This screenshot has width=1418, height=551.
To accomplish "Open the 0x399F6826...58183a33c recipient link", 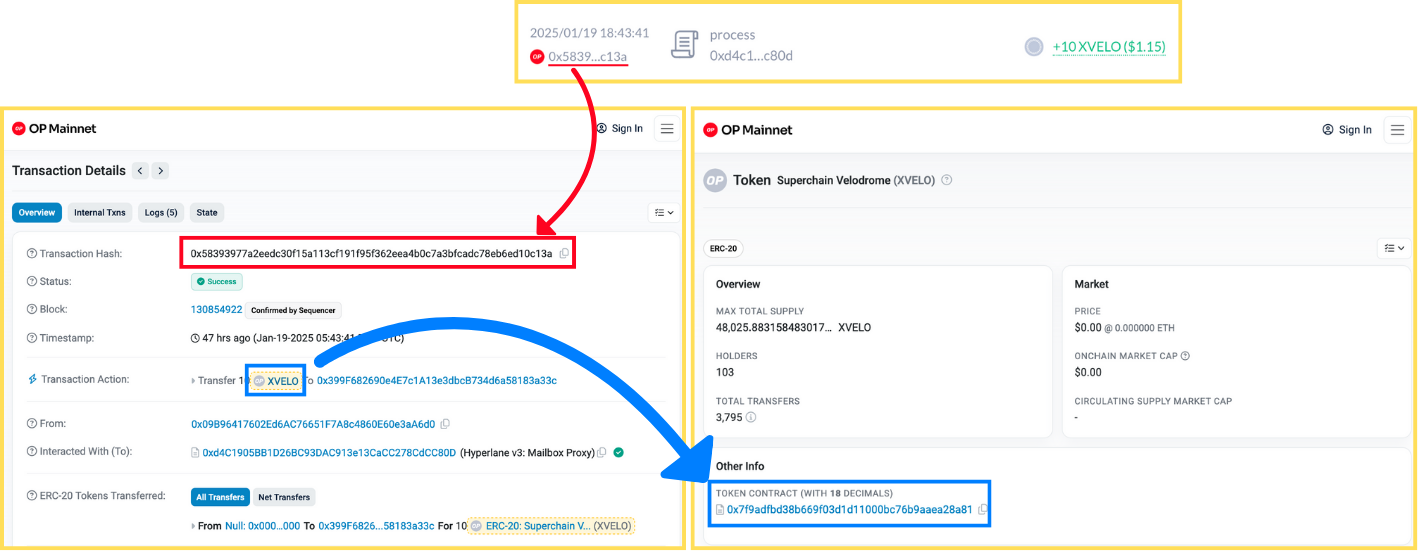I will [x=376, y=526].
